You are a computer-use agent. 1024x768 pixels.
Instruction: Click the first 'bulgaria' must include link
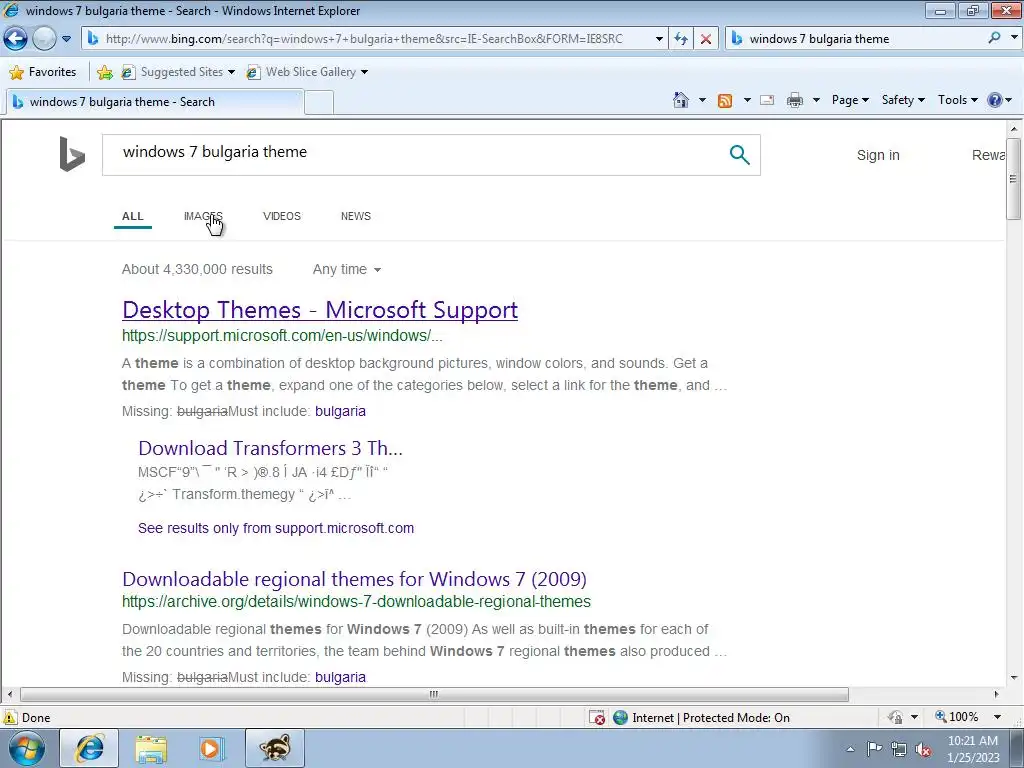340,411
